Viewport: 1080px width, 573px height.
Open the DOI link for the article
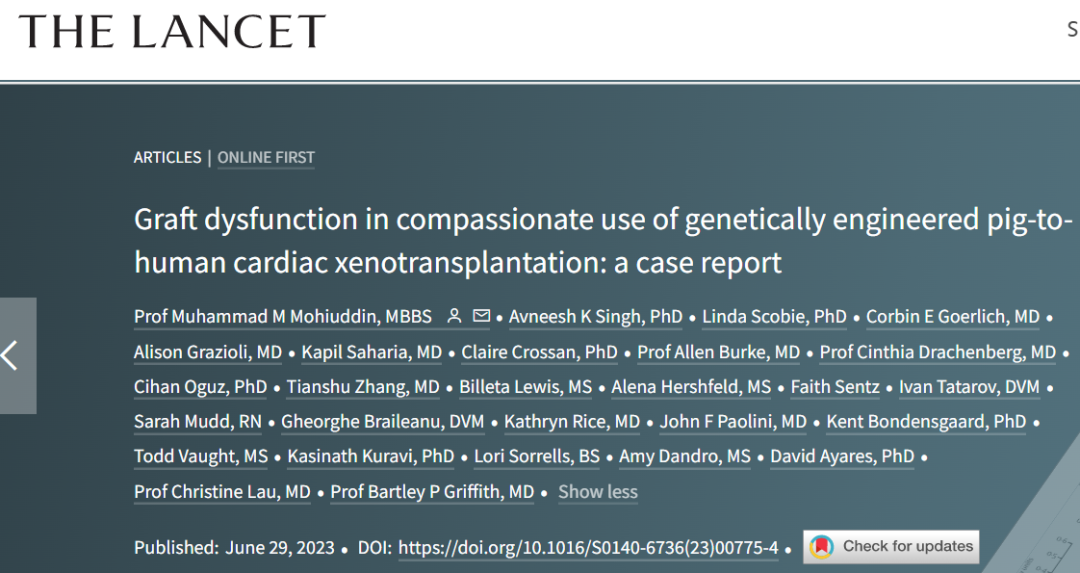click(x=588, y=548)
